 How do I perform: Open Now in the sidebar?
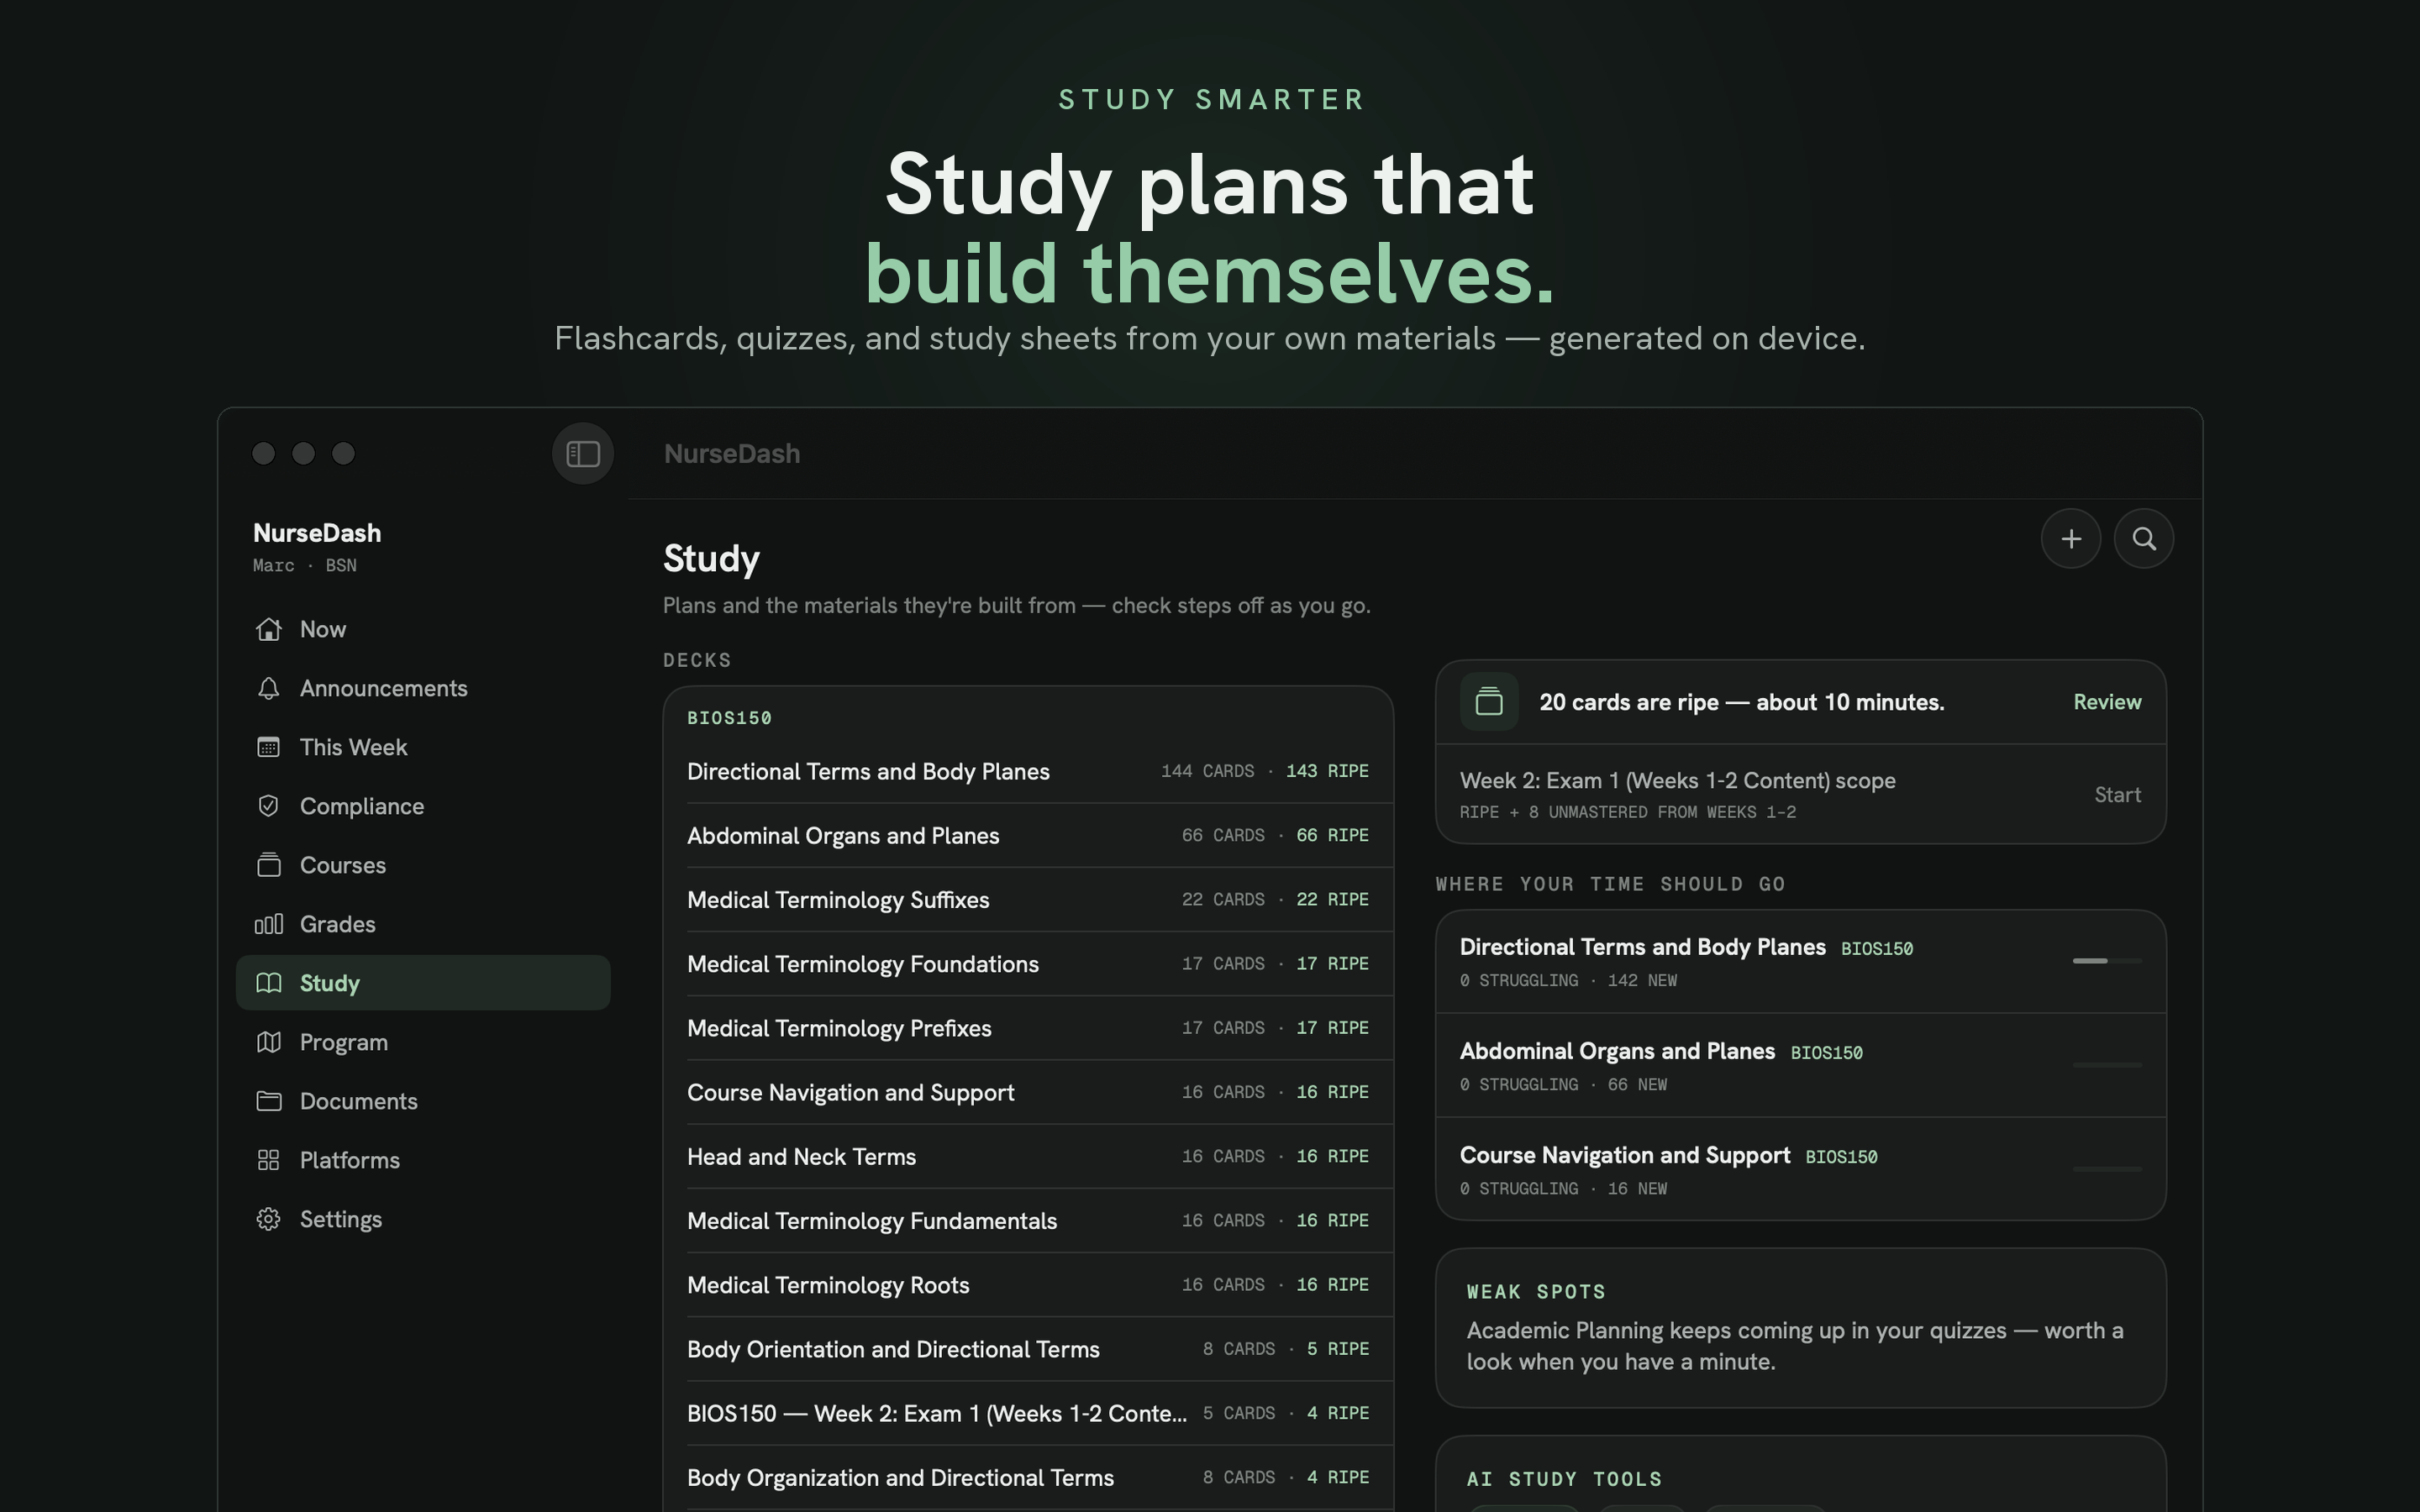click(423, 629)
